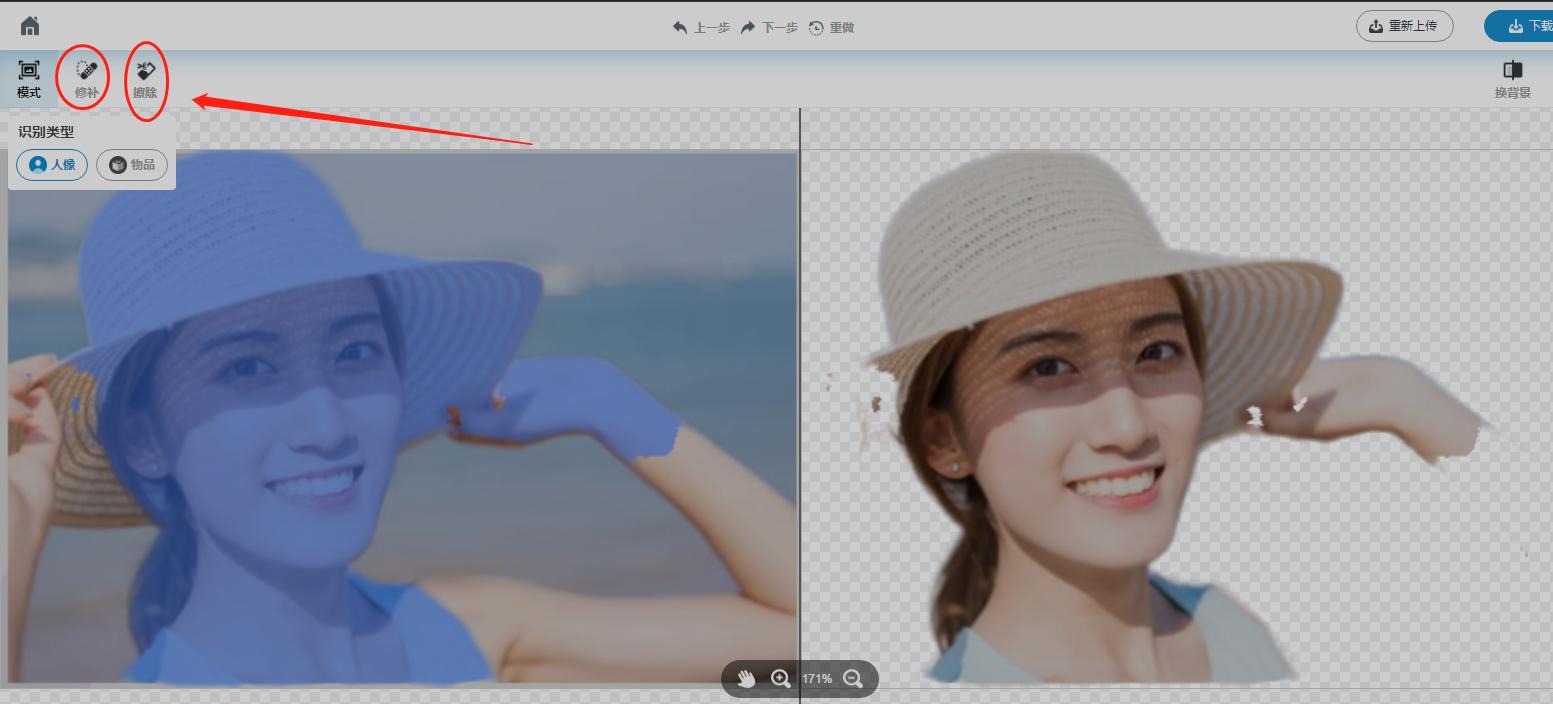Open the 换背景 background changer

coord(1512,79)
